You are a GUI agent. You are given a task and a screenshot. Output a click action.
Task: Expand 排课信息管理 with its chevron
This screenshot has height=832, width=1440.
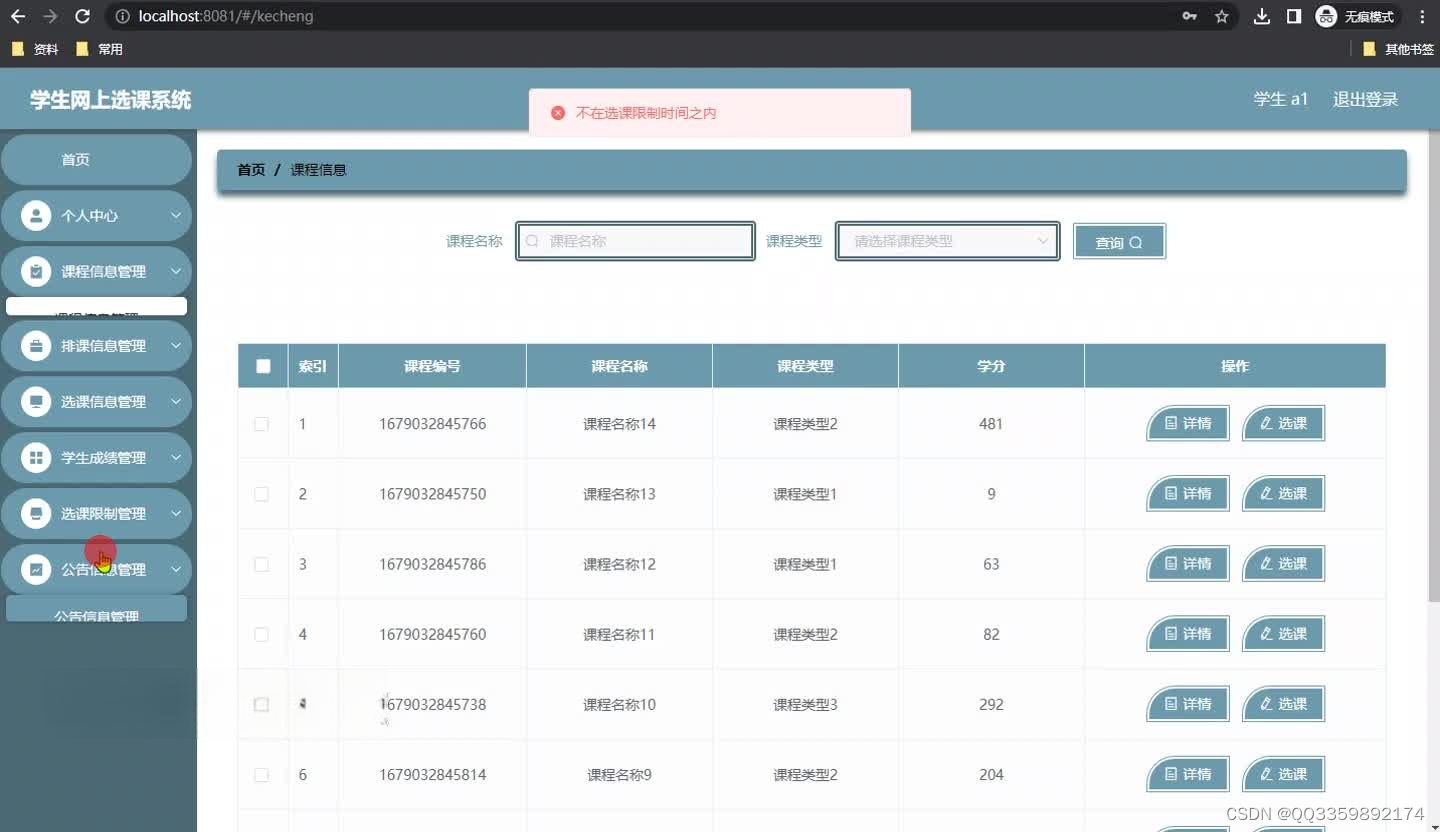pos(175,346)
